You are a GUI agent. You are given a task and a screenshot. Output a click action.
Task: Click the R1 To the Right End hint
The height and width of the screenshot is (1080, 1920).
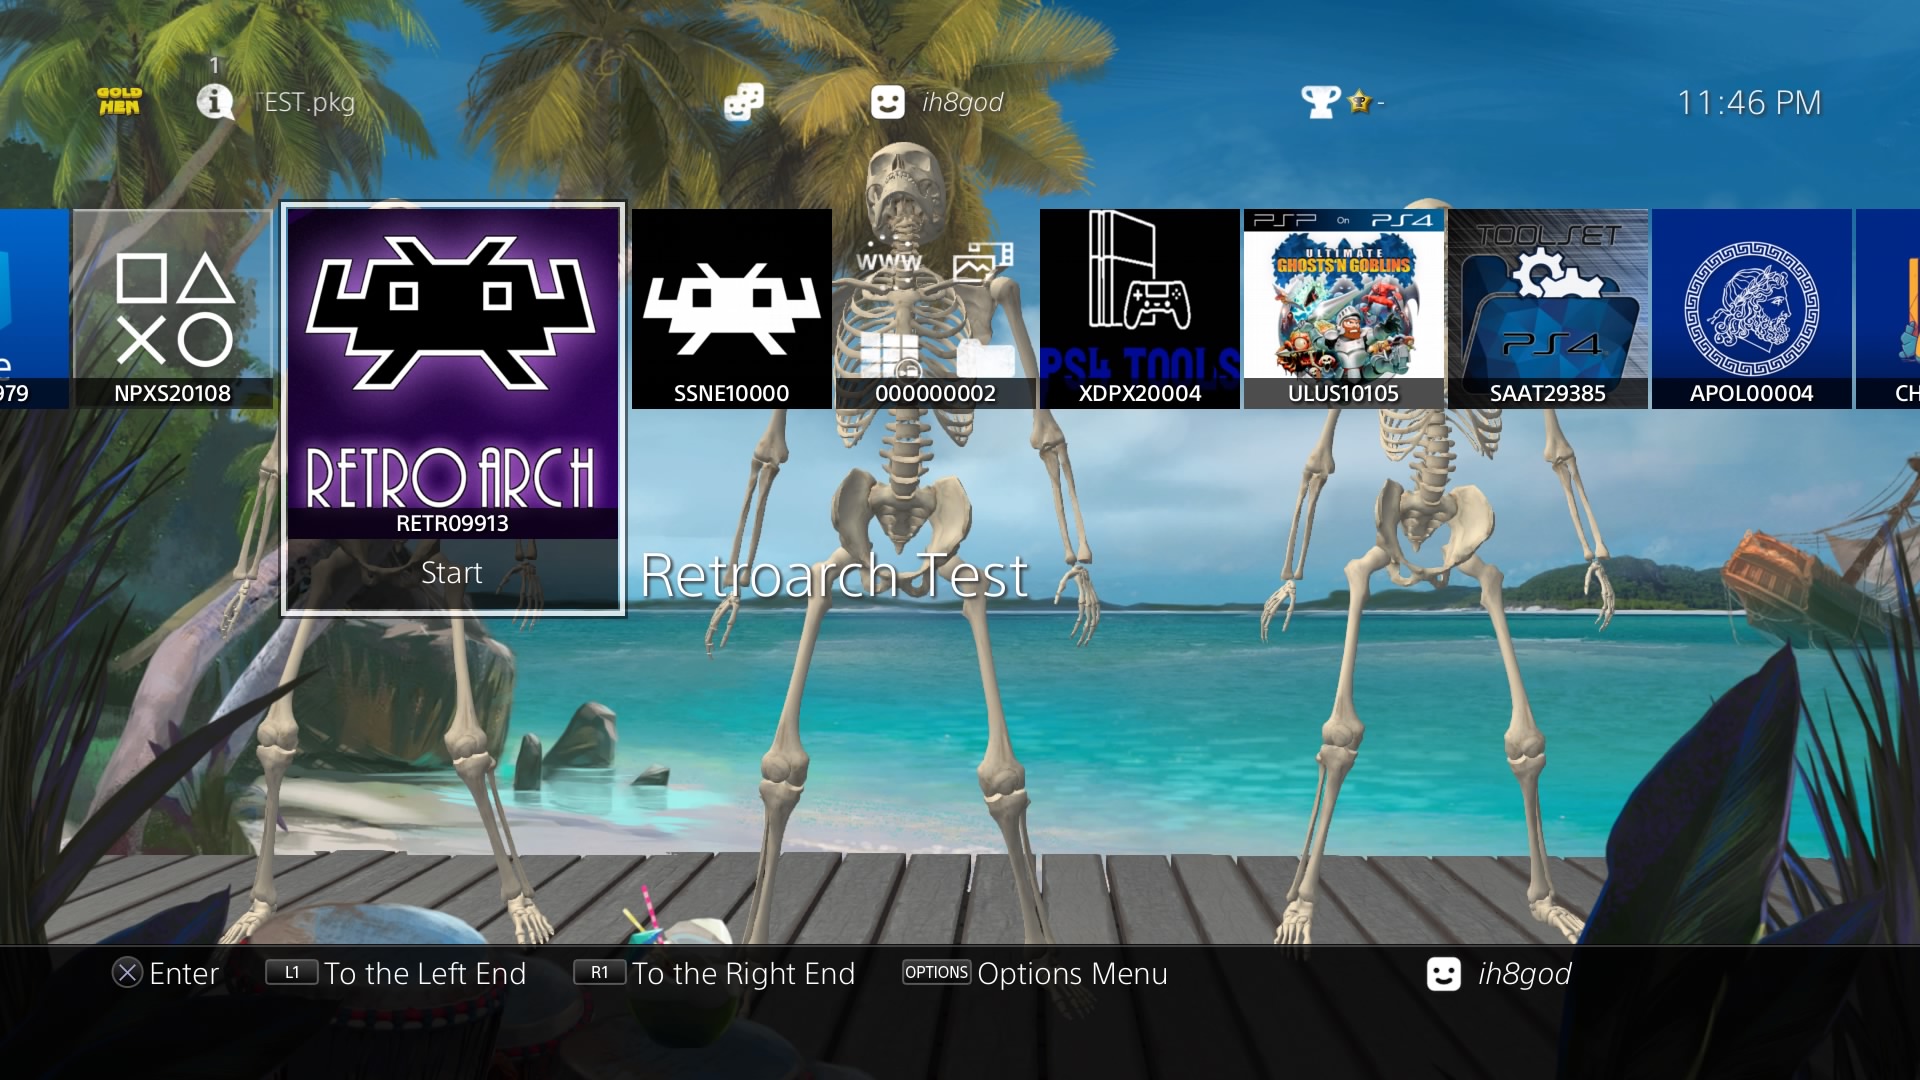[x=714, y=973]
